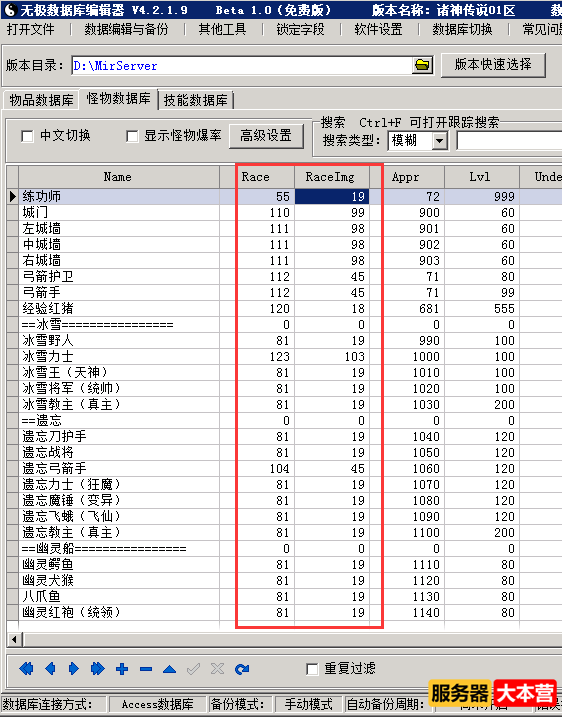Open the 打开文件 menu
Image resolution: width=562 pixels, height=718 pixels.
tap(30, 29)
